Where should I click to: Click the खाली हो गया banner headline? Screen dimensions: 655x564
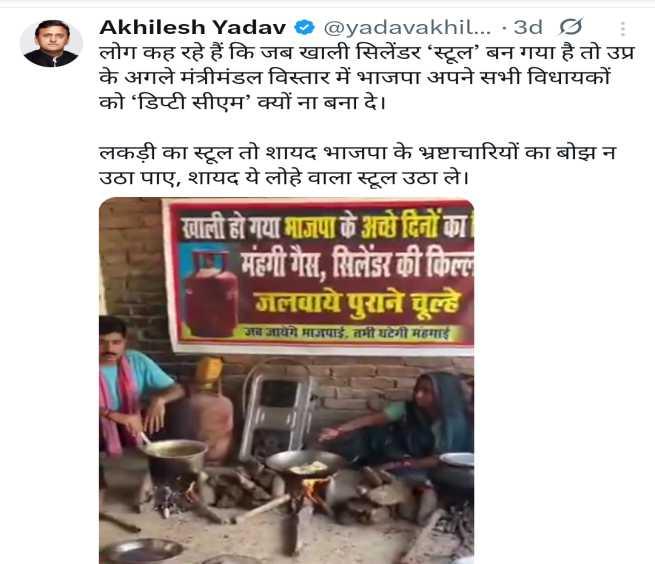point(232,228)
